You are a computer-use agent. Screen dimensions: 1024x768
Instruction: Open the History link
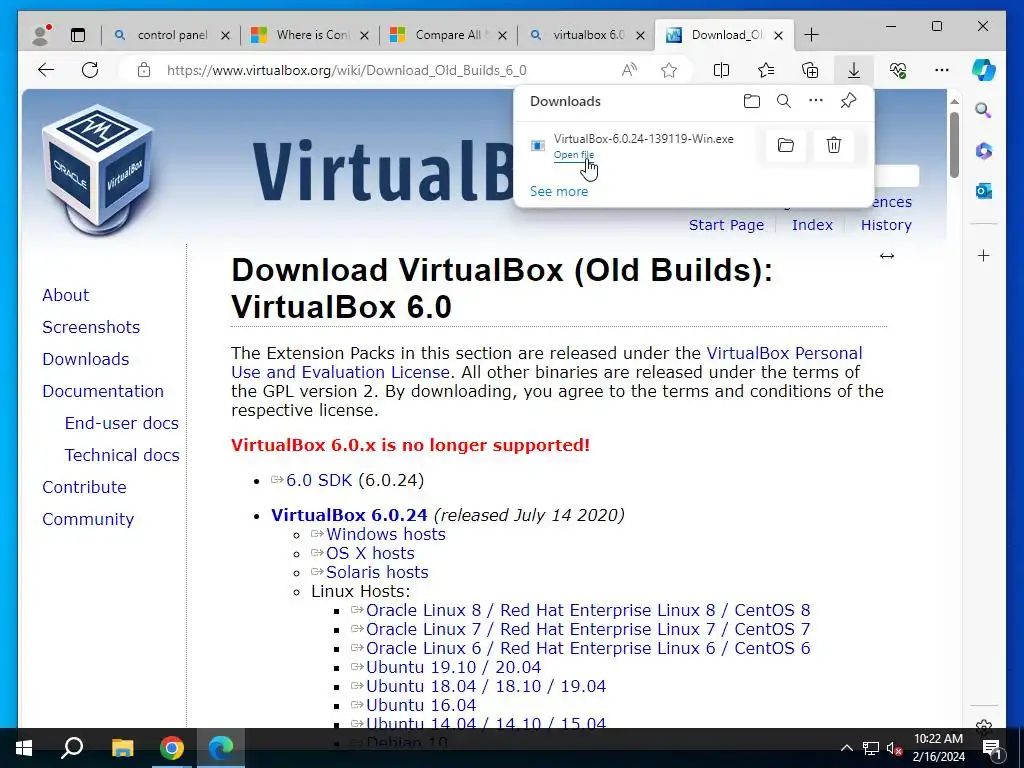pos(886,225)
